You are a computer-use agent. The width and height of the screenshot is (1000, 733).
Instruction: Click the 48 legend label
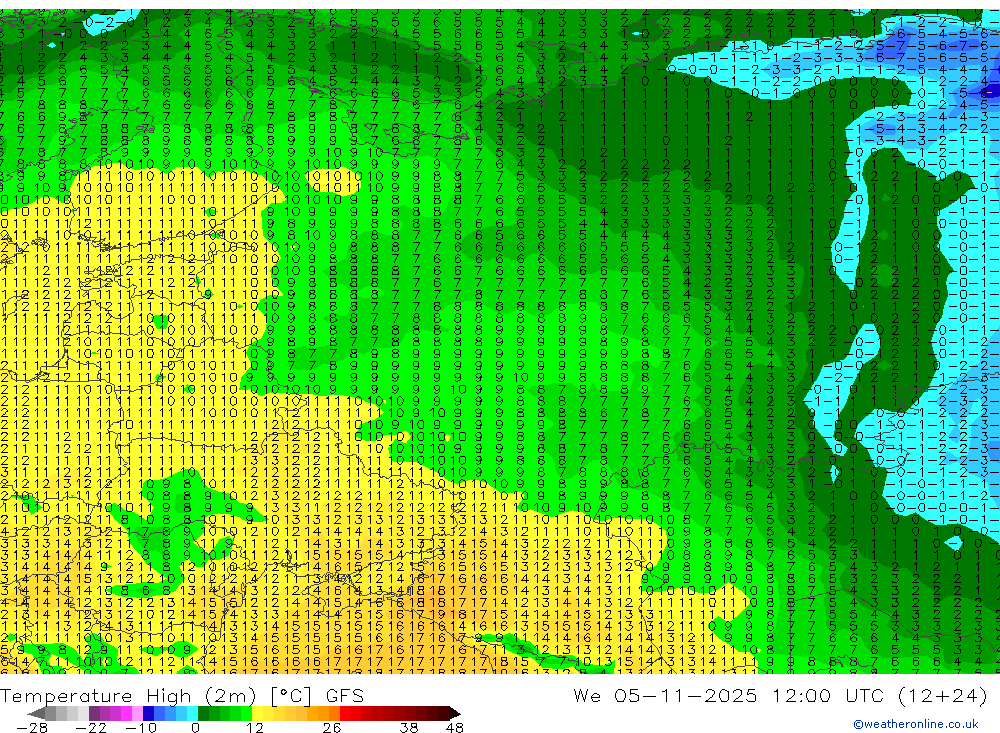[455, 728]
